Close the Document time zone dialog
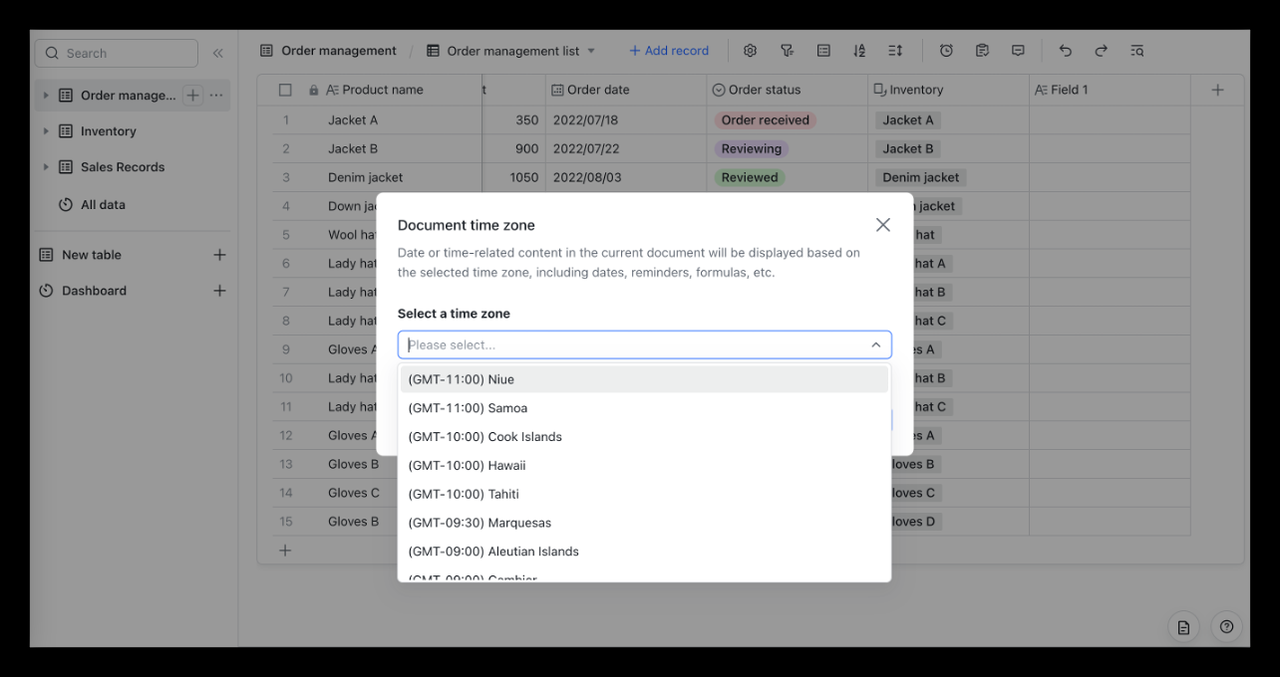Screen dimensions: 1280x677 (882, 225)
